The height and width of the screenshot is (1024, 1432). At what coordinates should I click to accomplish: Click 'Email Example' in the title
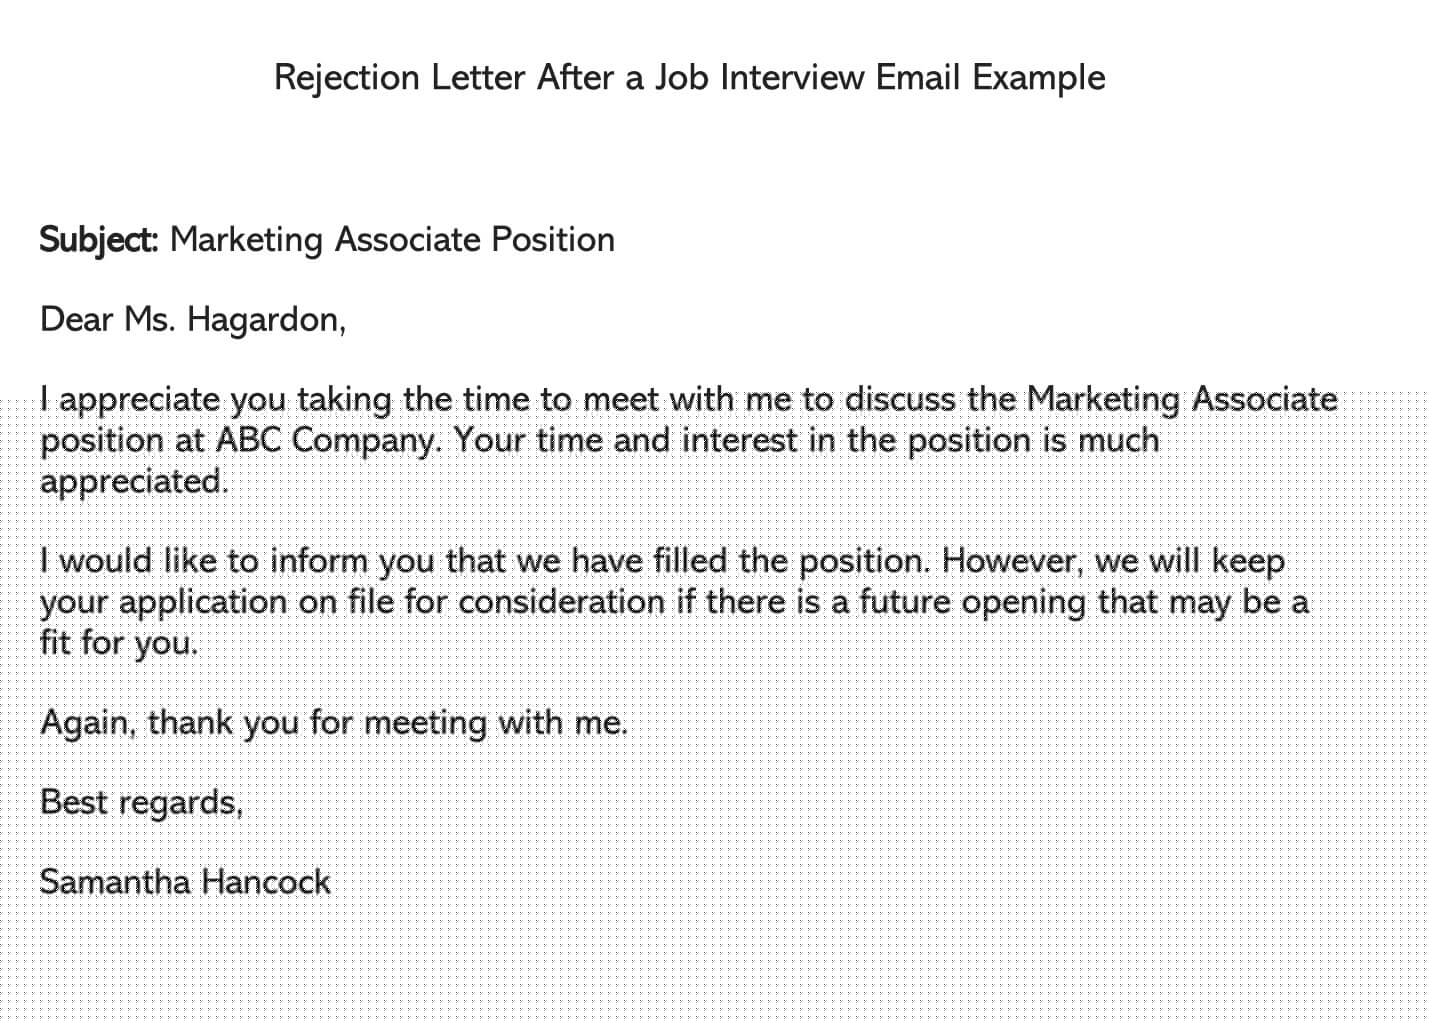click(x=991, y=78)
